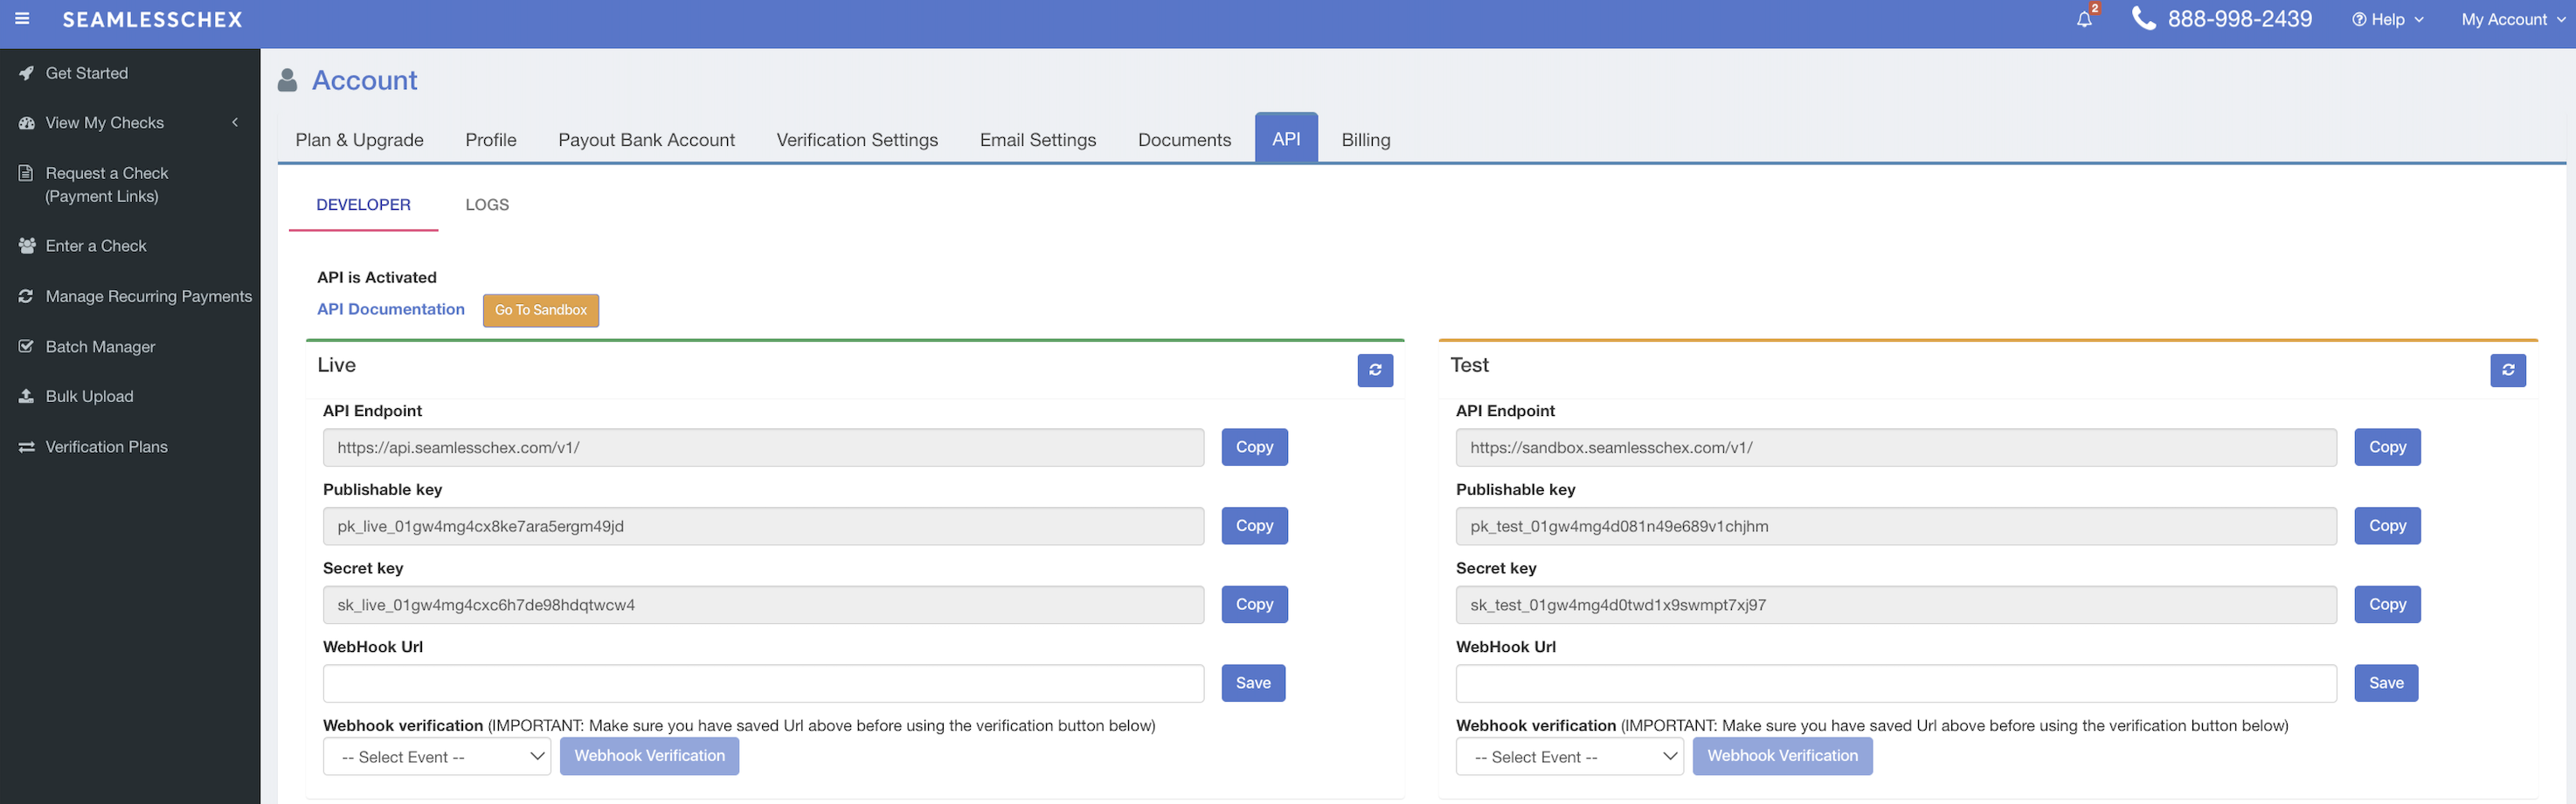
Task: Copy the Live Publishable key
Action: click(x=1254, y=526)
